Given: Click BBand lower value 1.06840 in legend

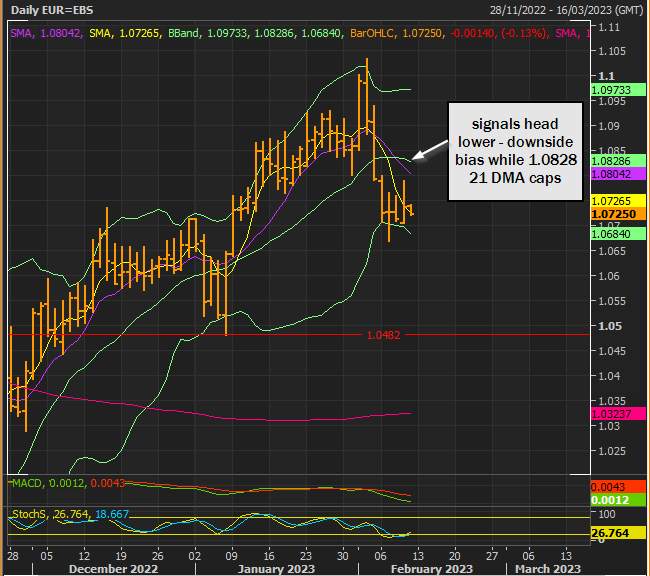Looking at the screenshot, I should point(321,33).
